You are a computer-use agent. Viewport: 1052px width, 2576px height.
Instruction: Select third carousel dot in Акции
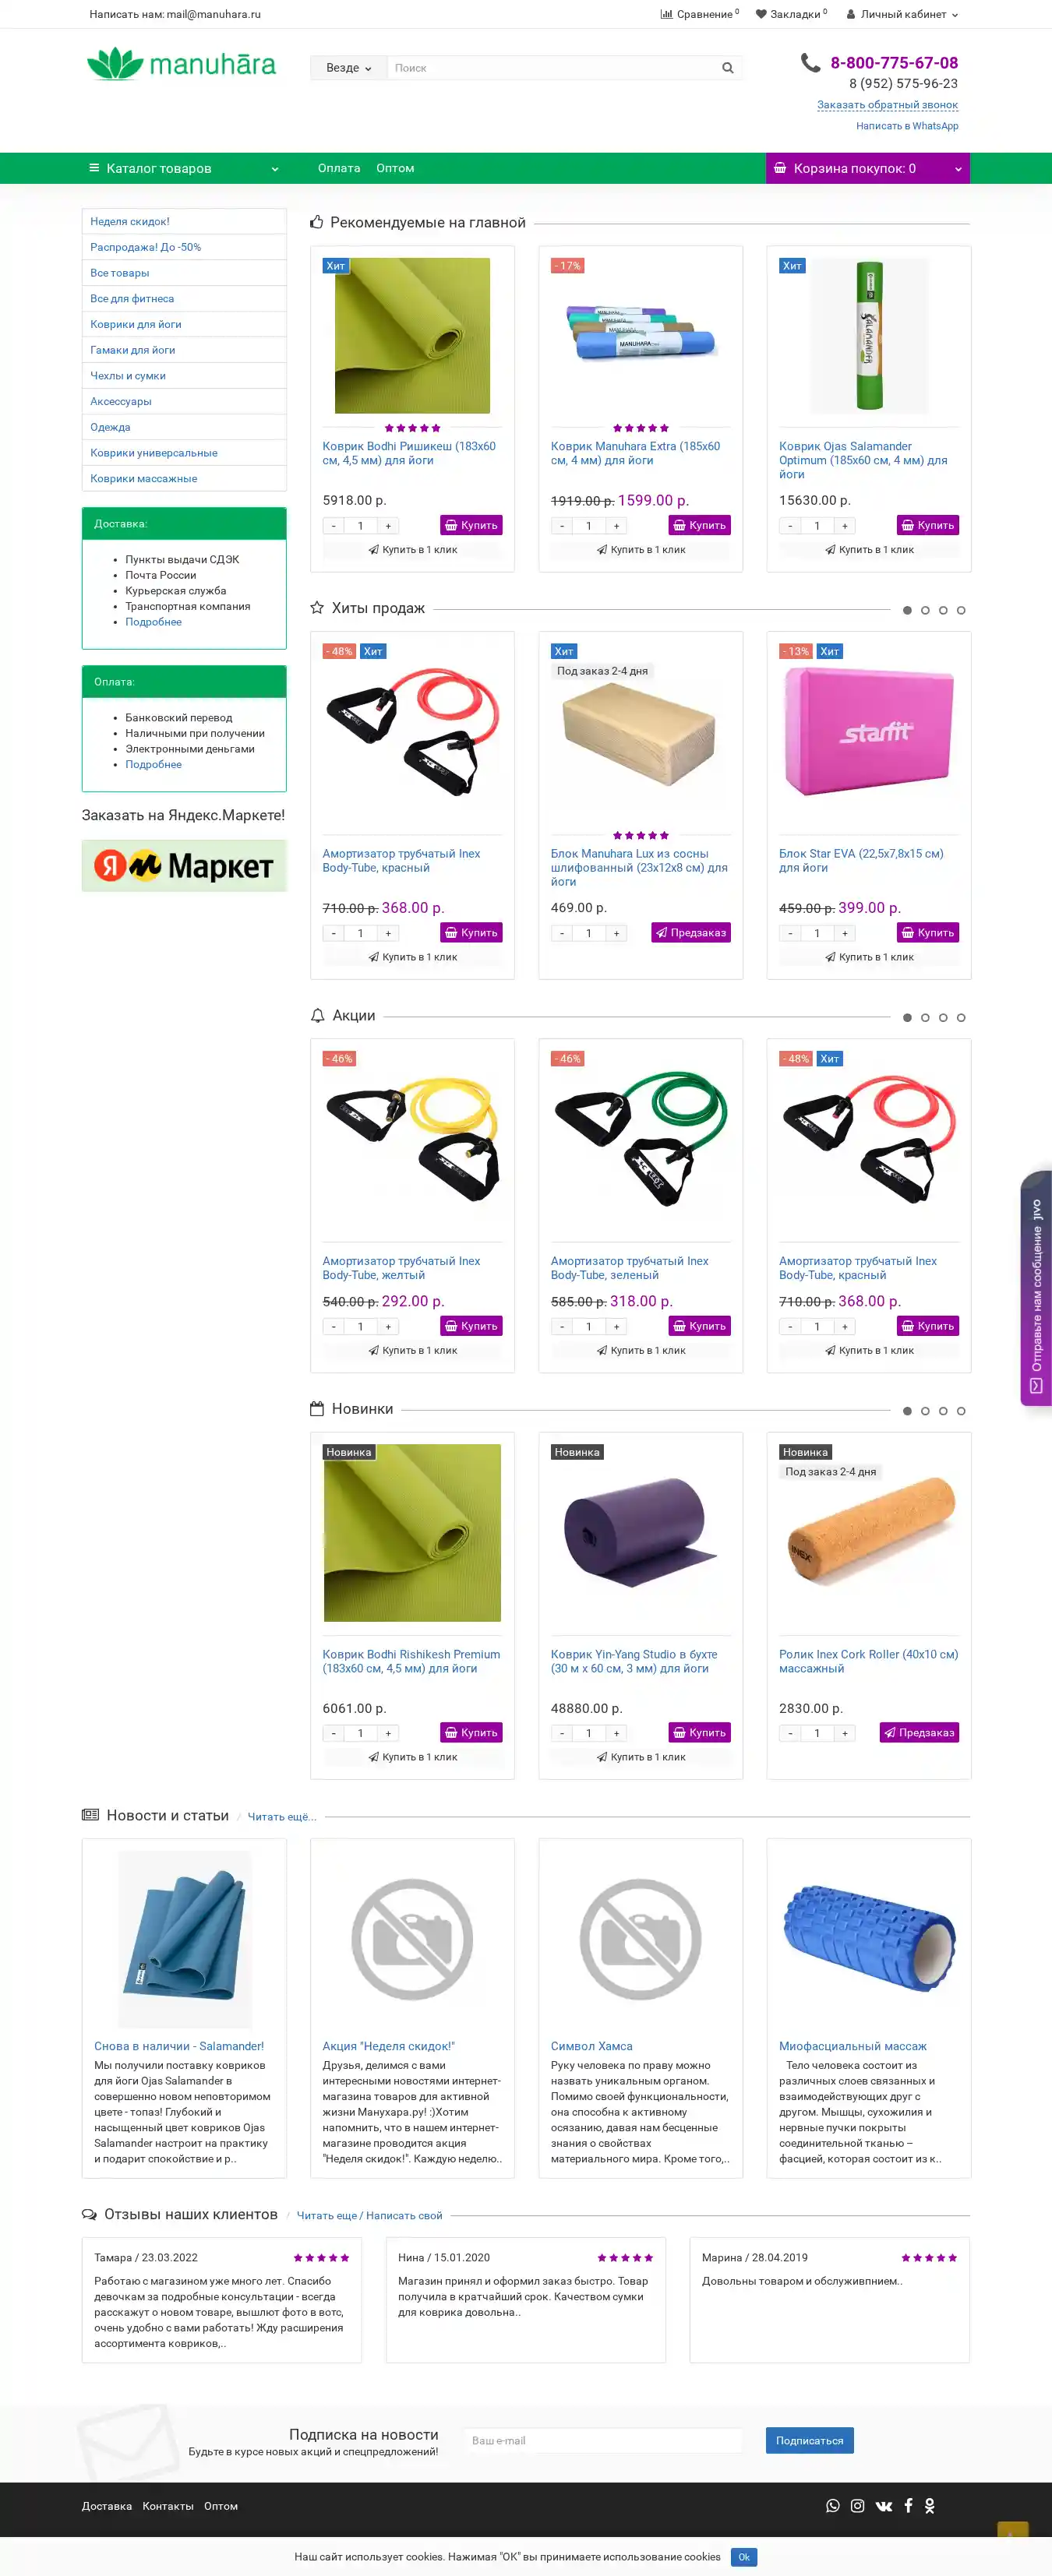943,1017
